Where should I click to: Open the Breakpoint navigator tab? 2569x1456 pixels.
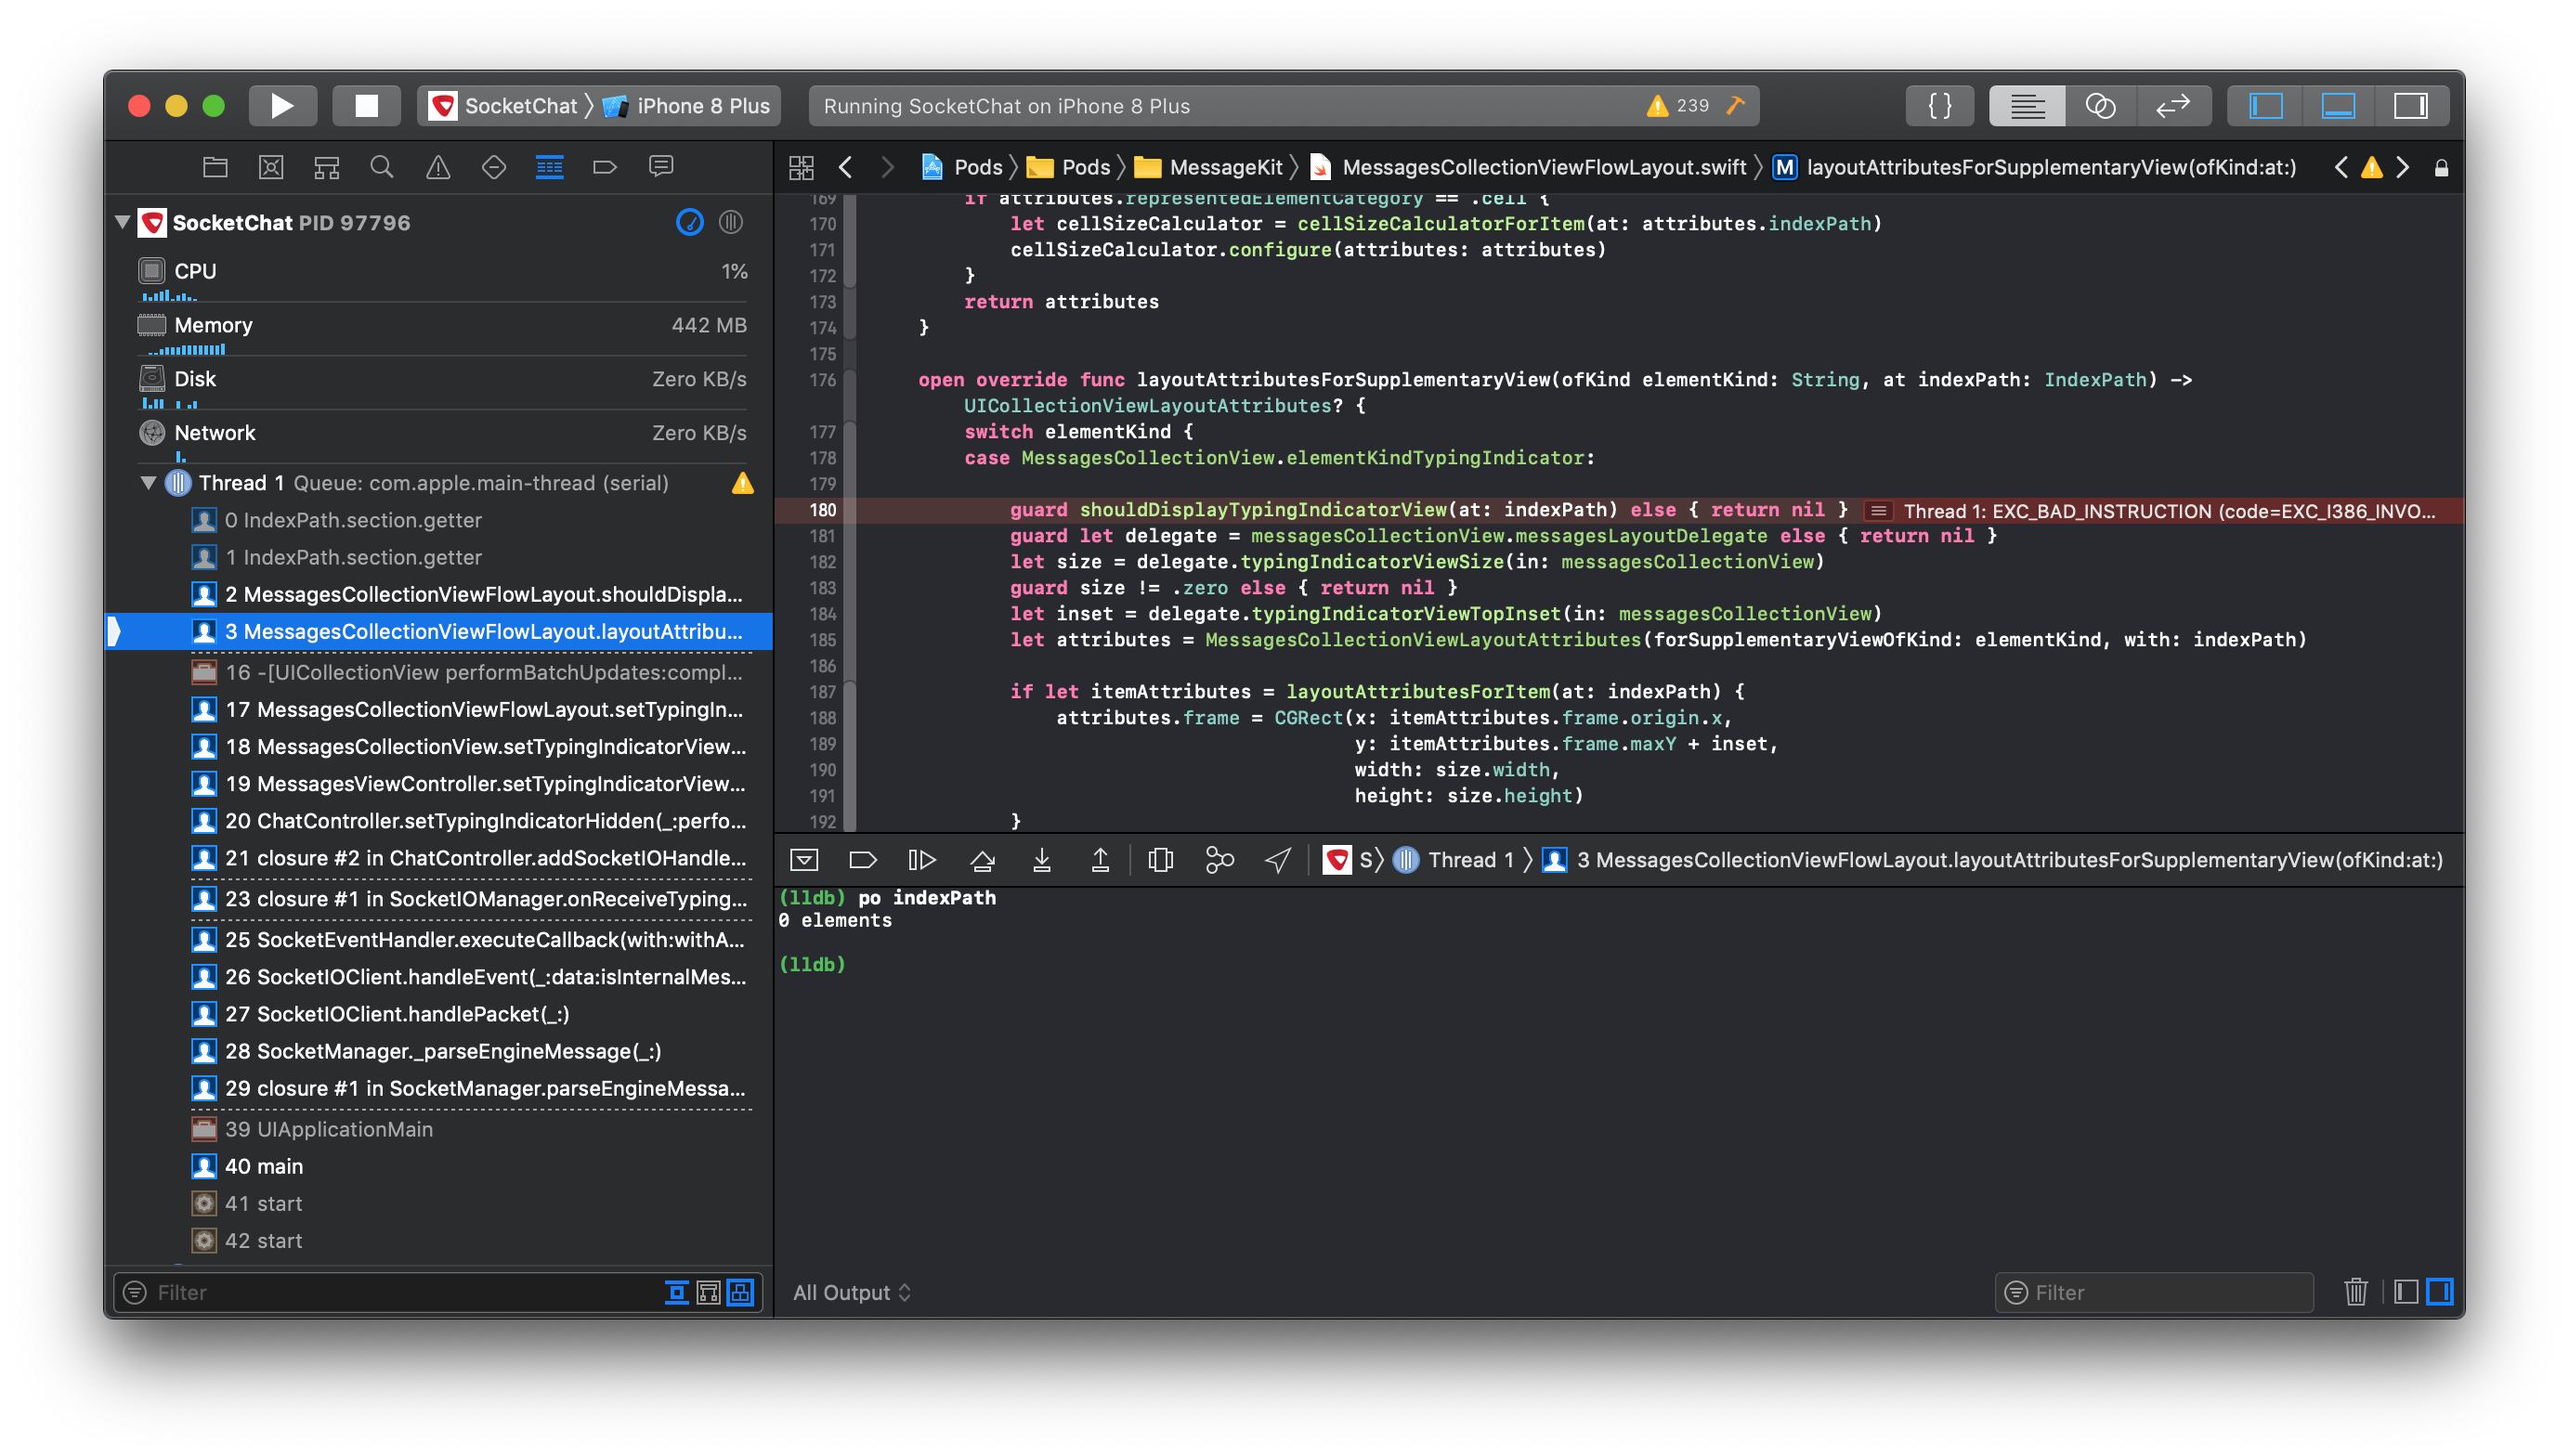click(x=605, y=167)
